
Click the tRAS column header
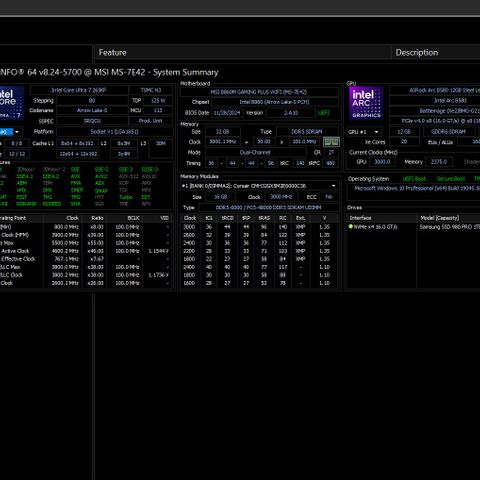point(264,218)
